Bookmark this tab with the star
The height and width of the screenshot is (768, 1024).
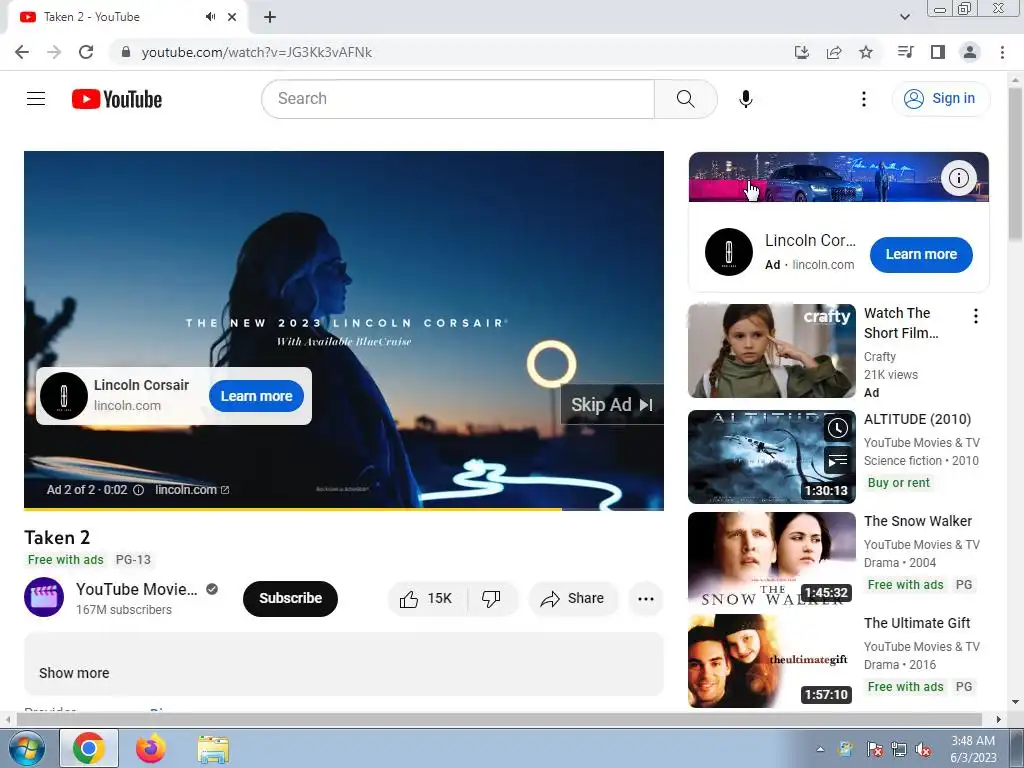pos(866,52)
